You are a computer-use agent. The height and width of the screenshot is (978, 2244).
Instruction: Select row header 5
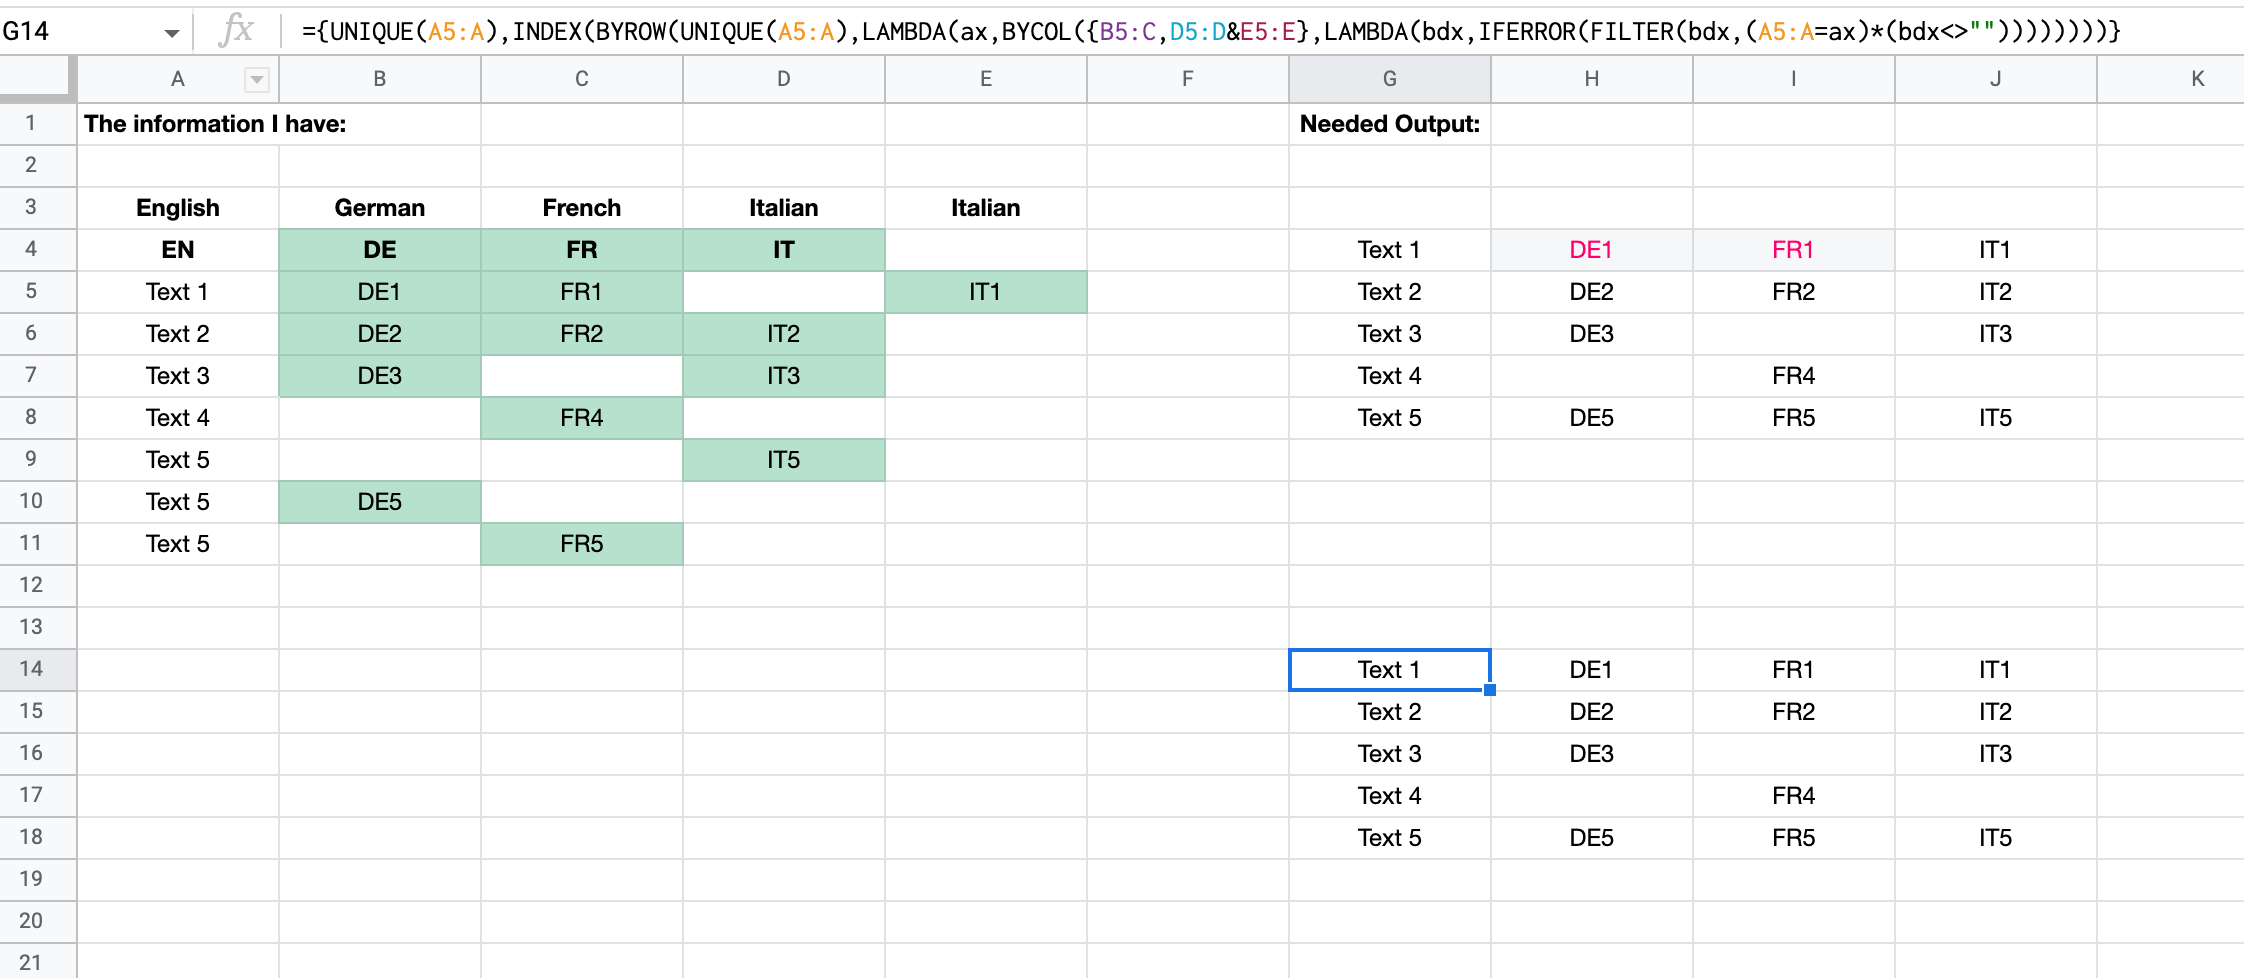pyautogui.click(x=37, y=291)
